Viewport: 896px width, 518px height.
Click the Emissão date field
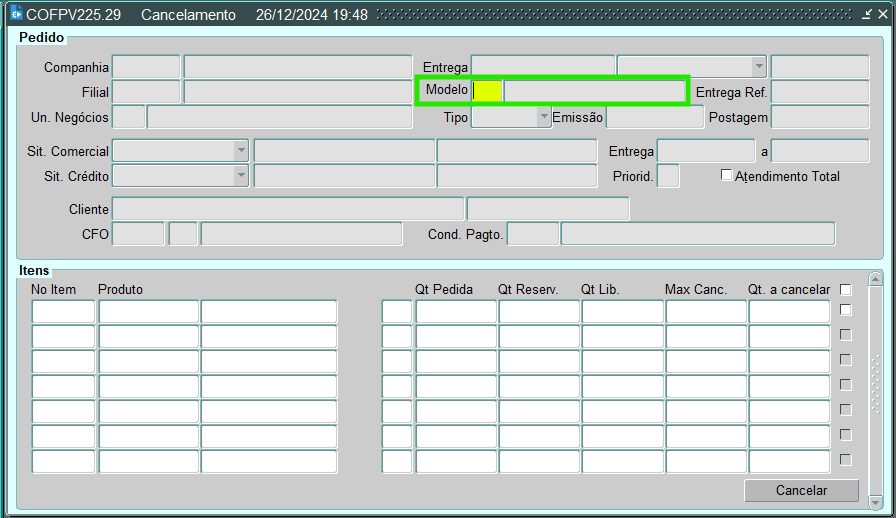pos(655,117)
